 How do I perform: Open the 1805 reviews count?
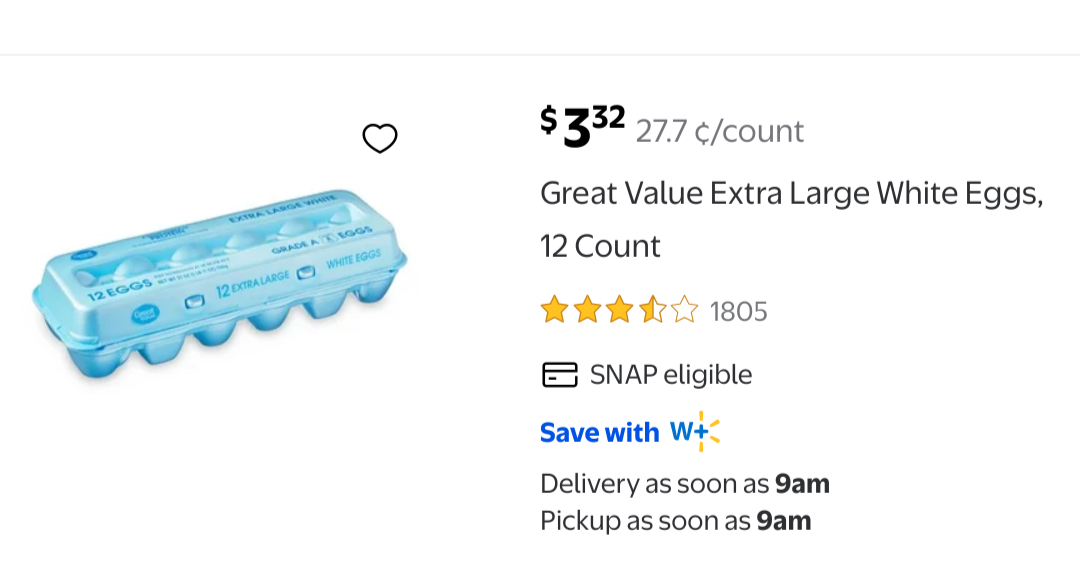pyautogui.click(x=739, y=312)
